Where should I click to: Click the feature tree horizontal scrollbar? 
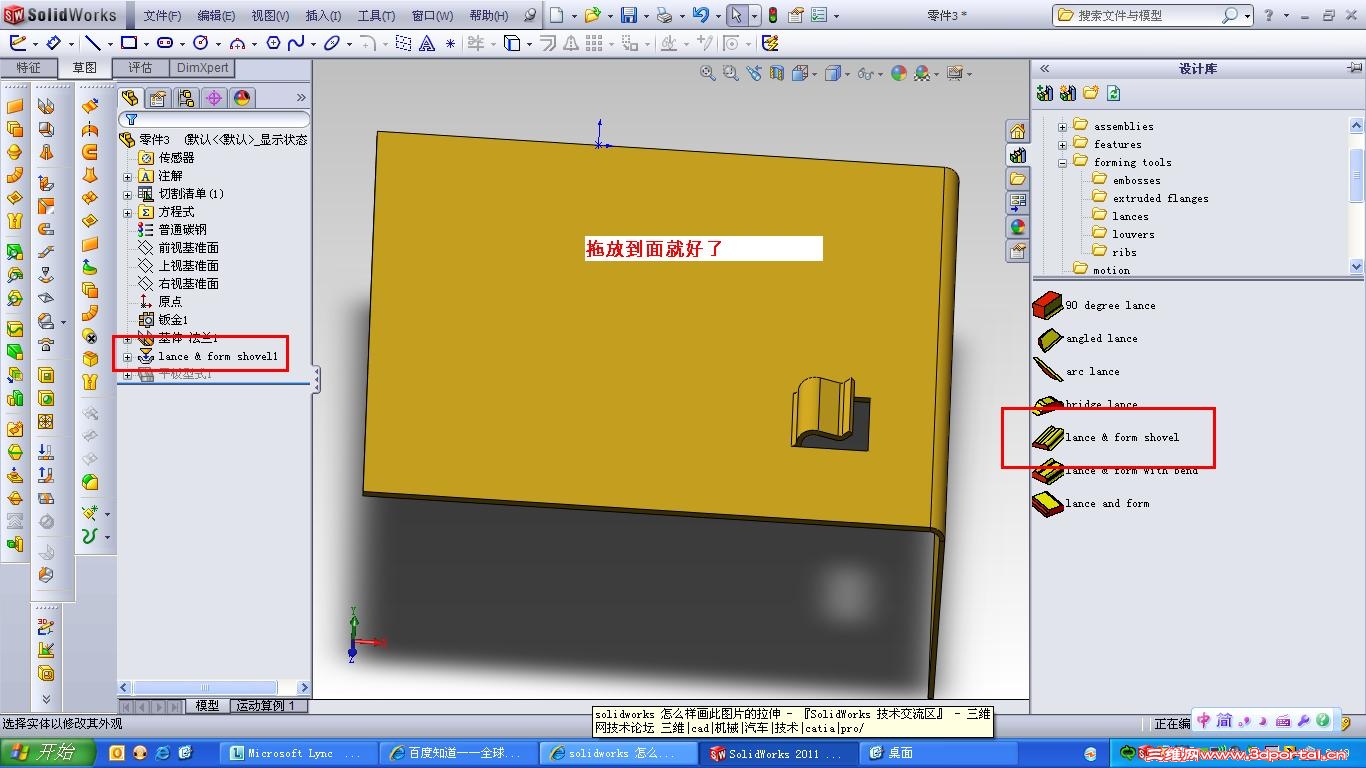[x=214, y=687]
